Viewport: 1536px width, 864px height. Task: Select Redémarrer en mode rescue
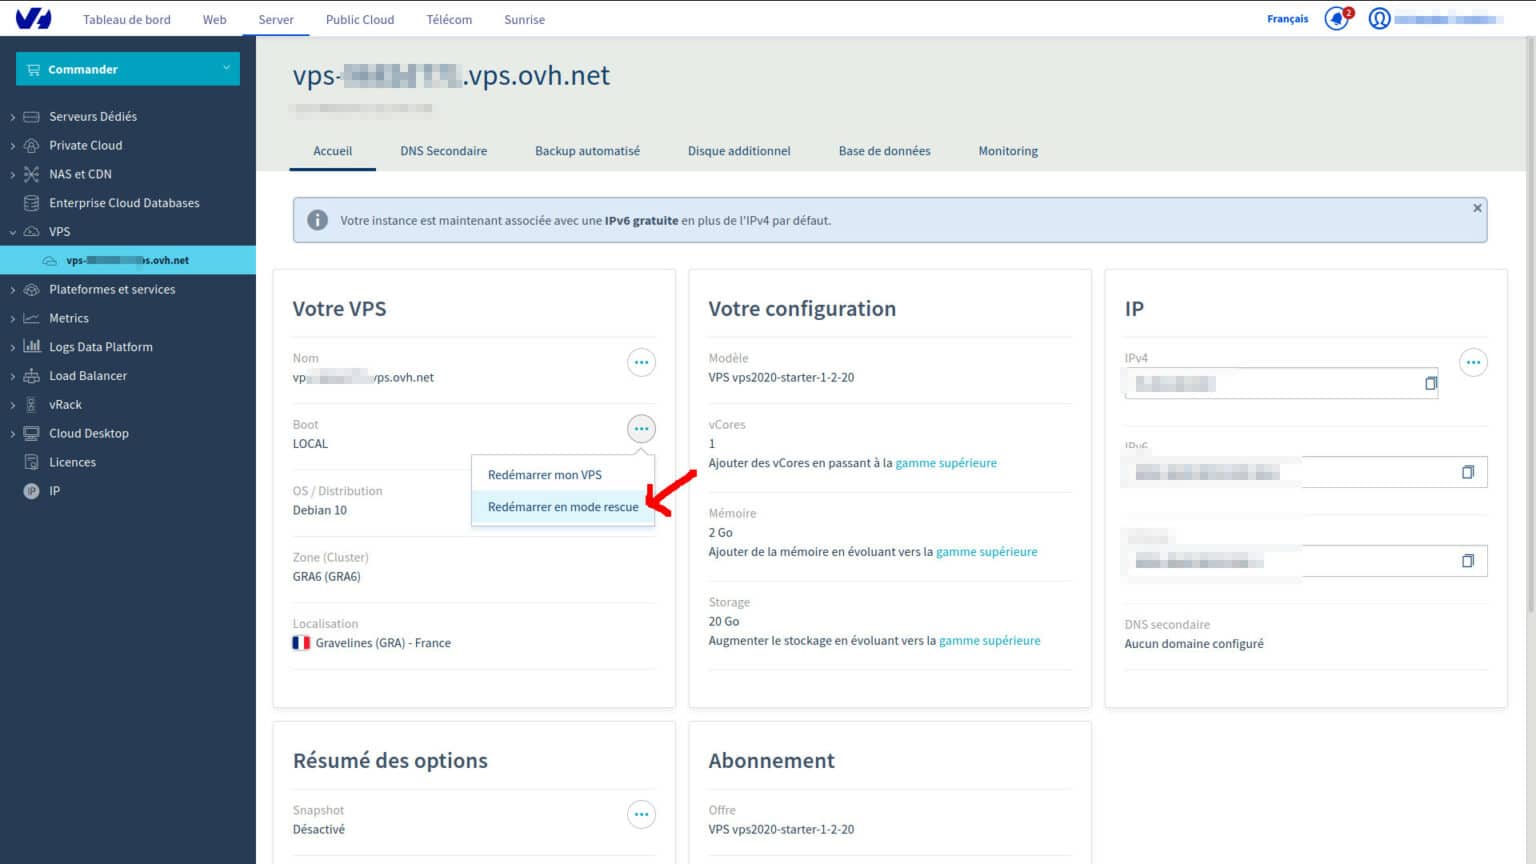[562, 506]
